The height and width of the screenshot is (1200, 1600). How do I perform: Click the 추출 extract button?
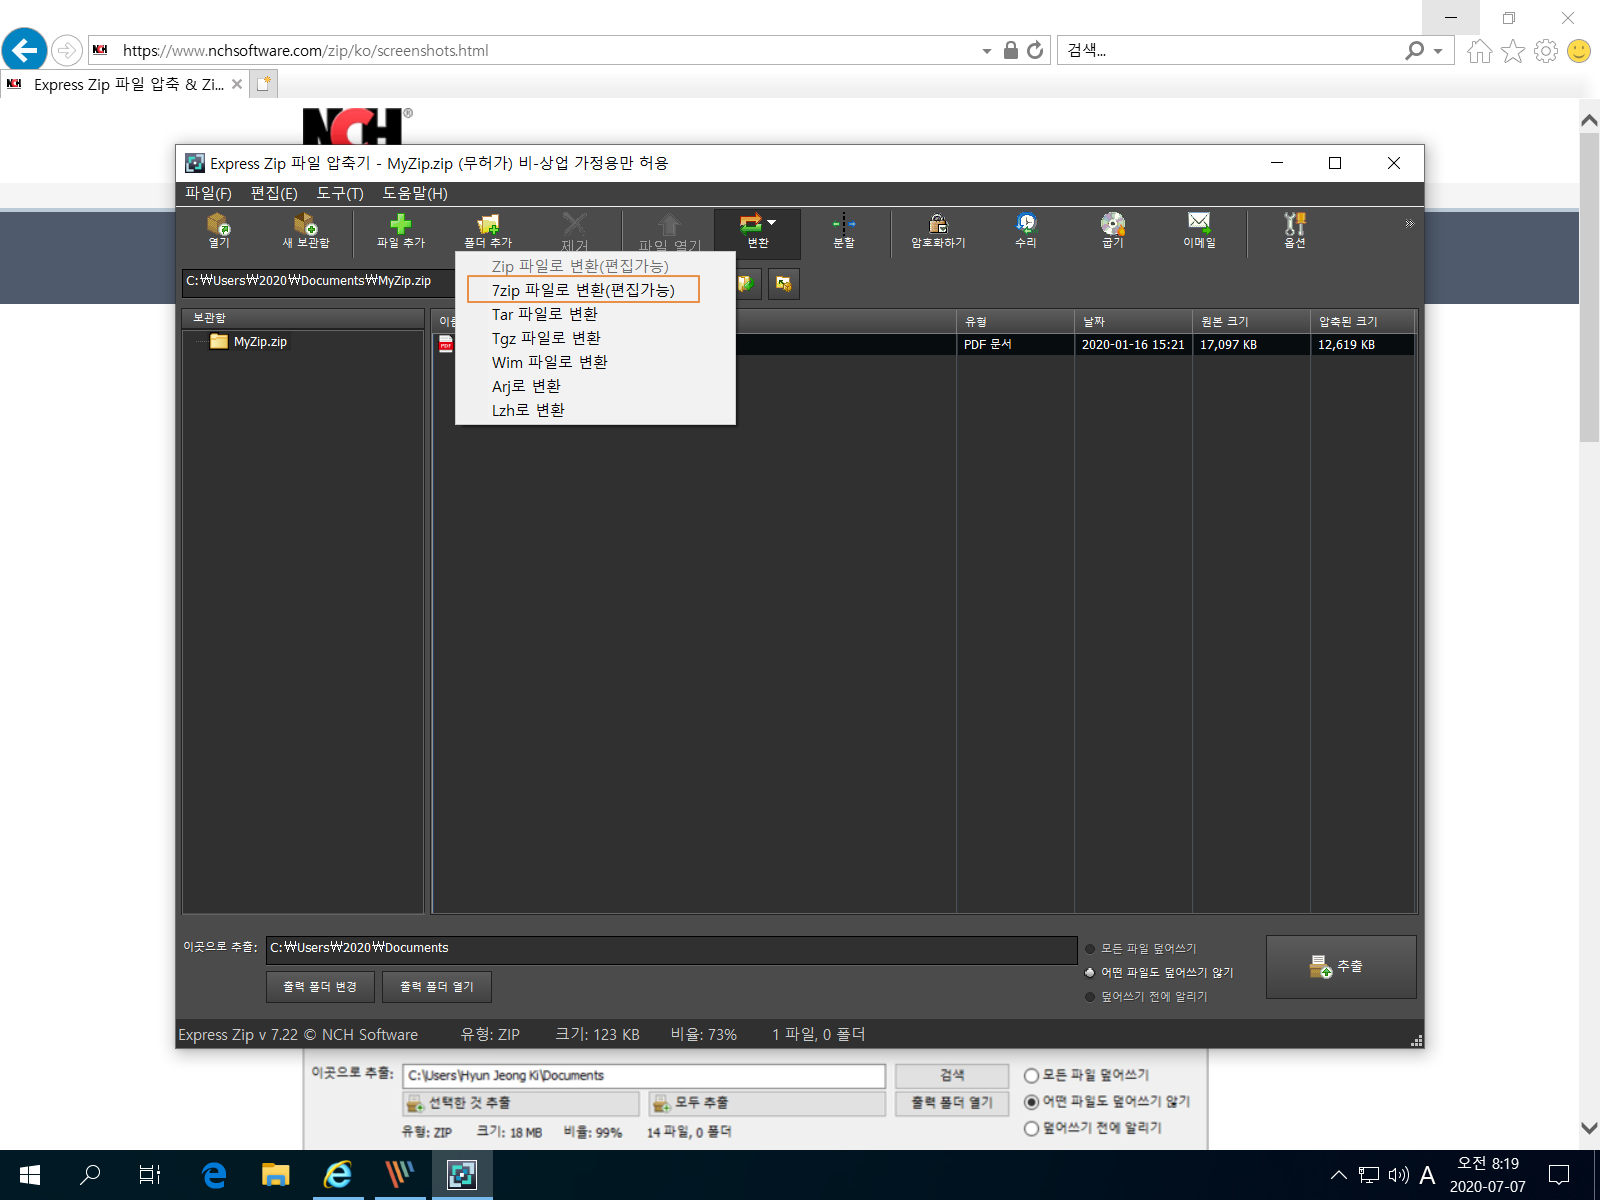tap(1341, 967)
